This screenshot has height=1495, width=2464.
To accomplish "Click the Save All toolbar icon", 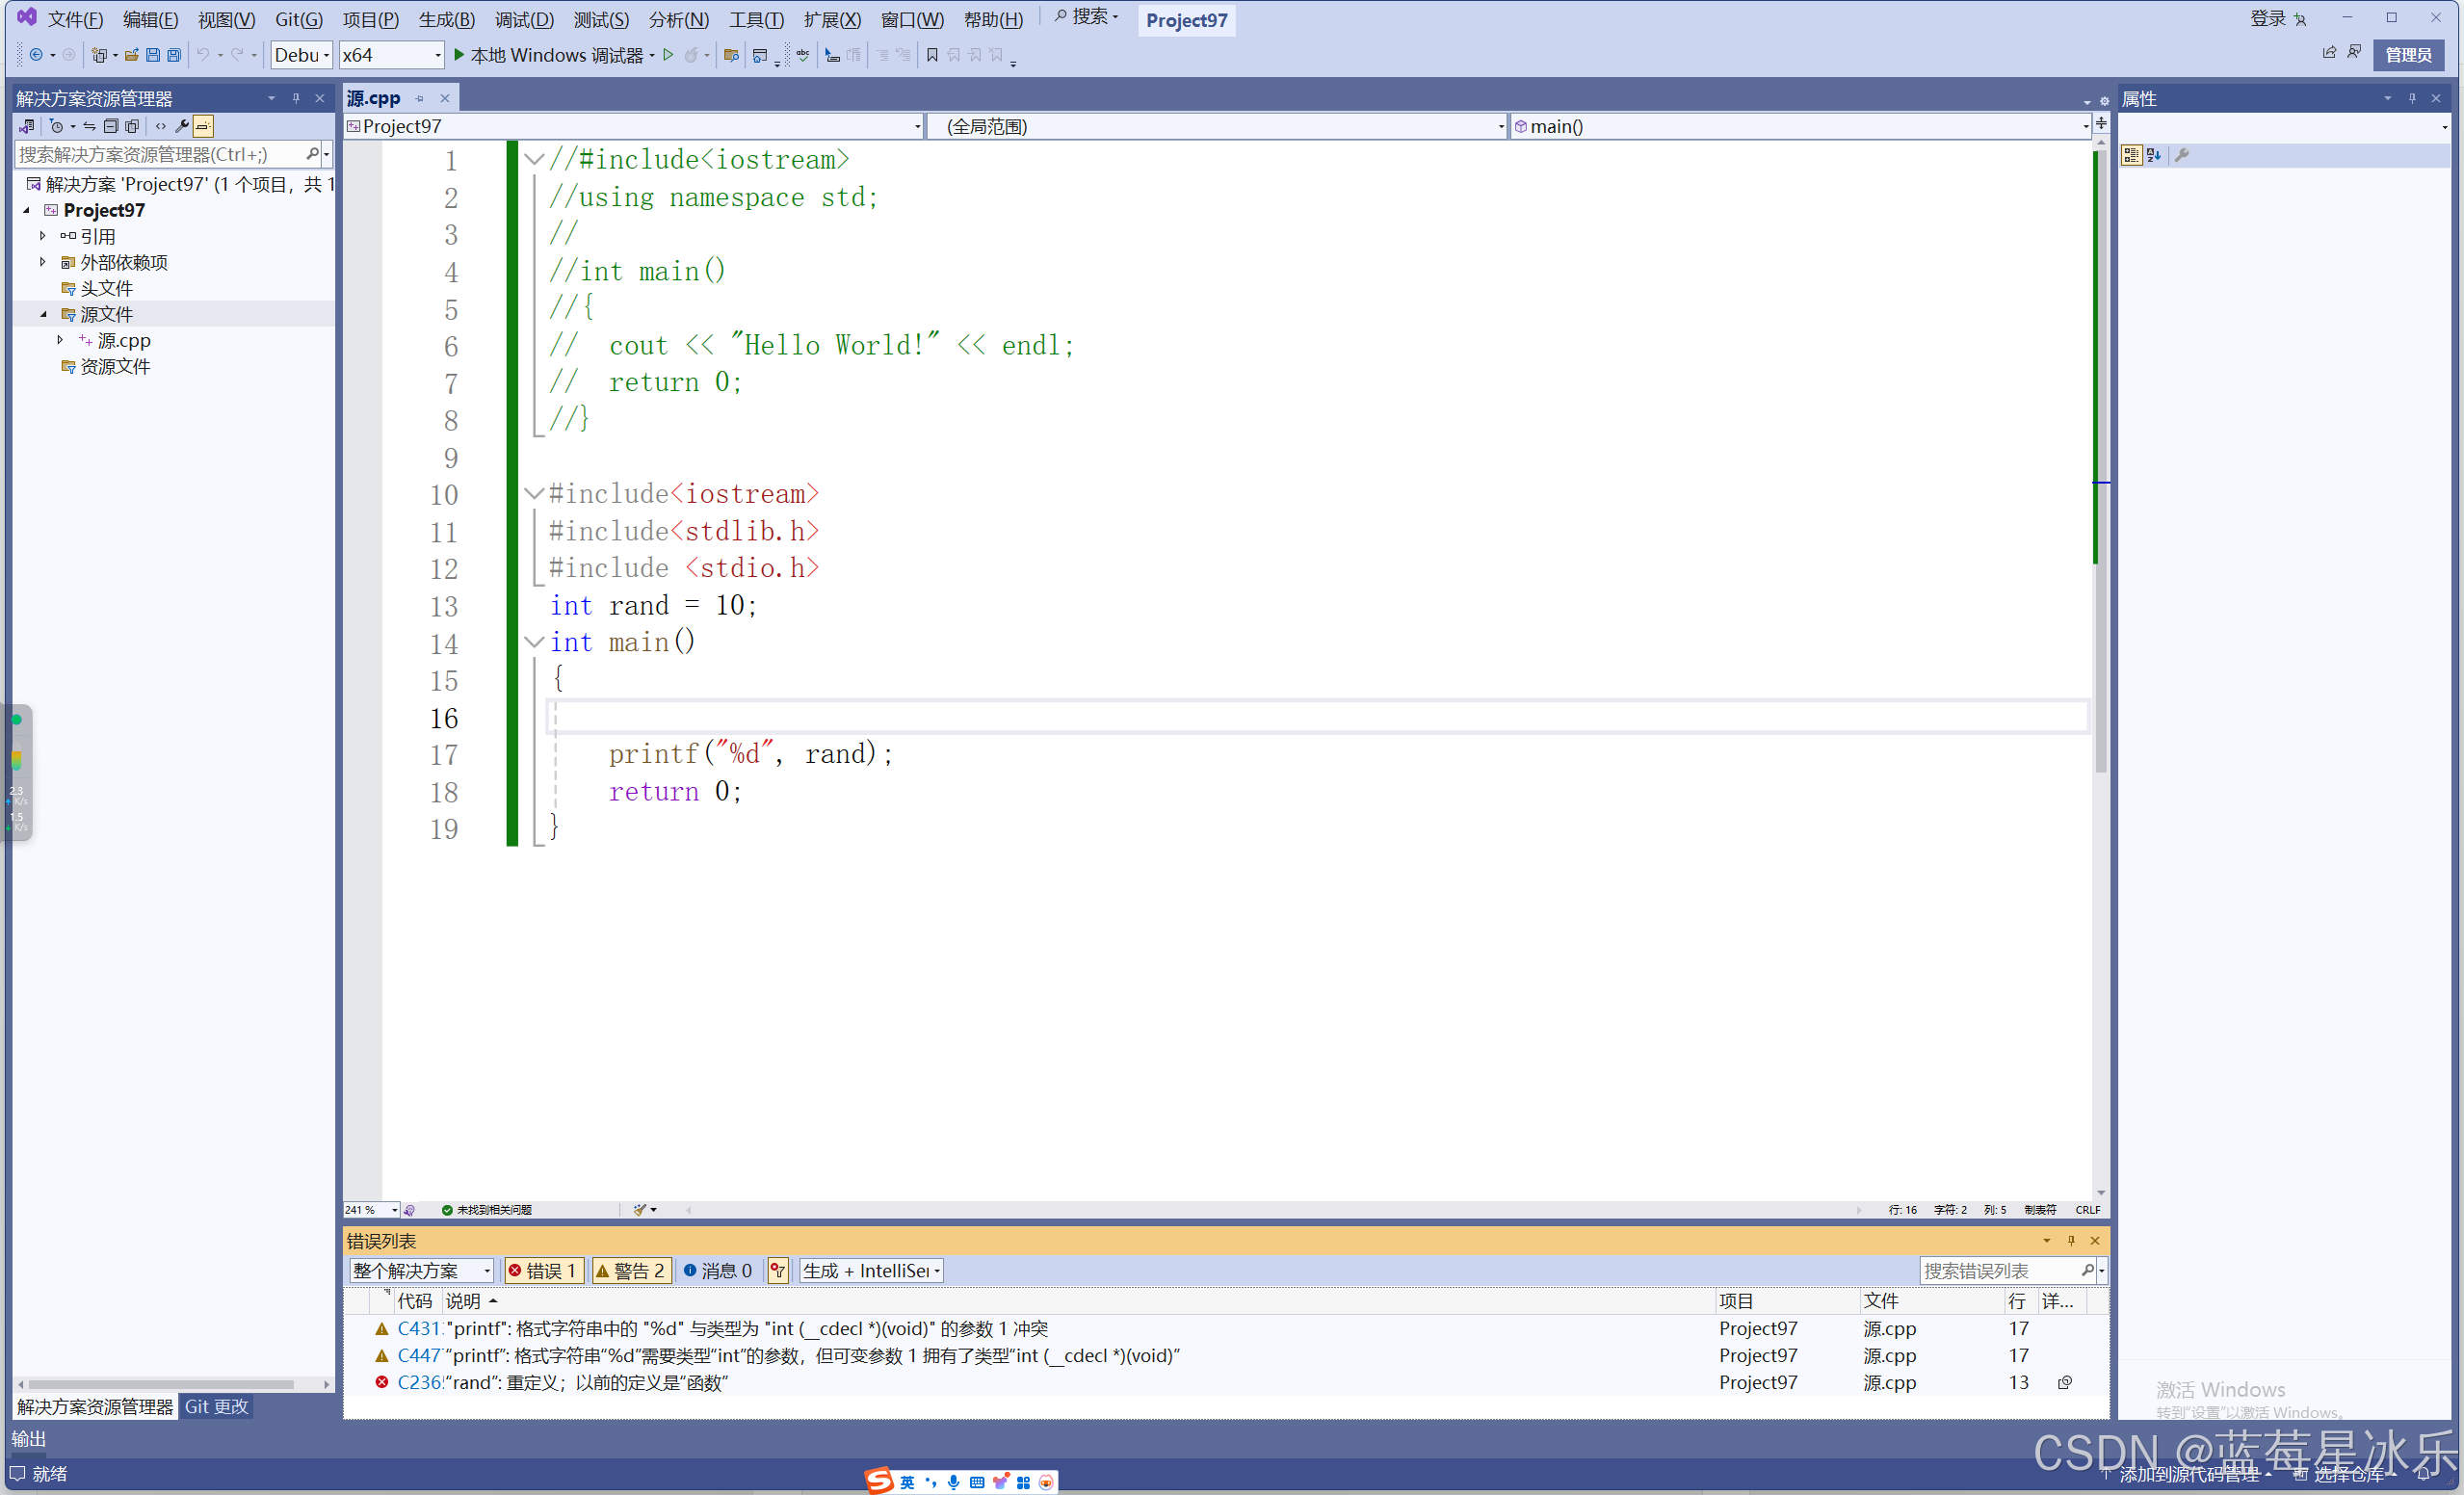I will 174,55.
